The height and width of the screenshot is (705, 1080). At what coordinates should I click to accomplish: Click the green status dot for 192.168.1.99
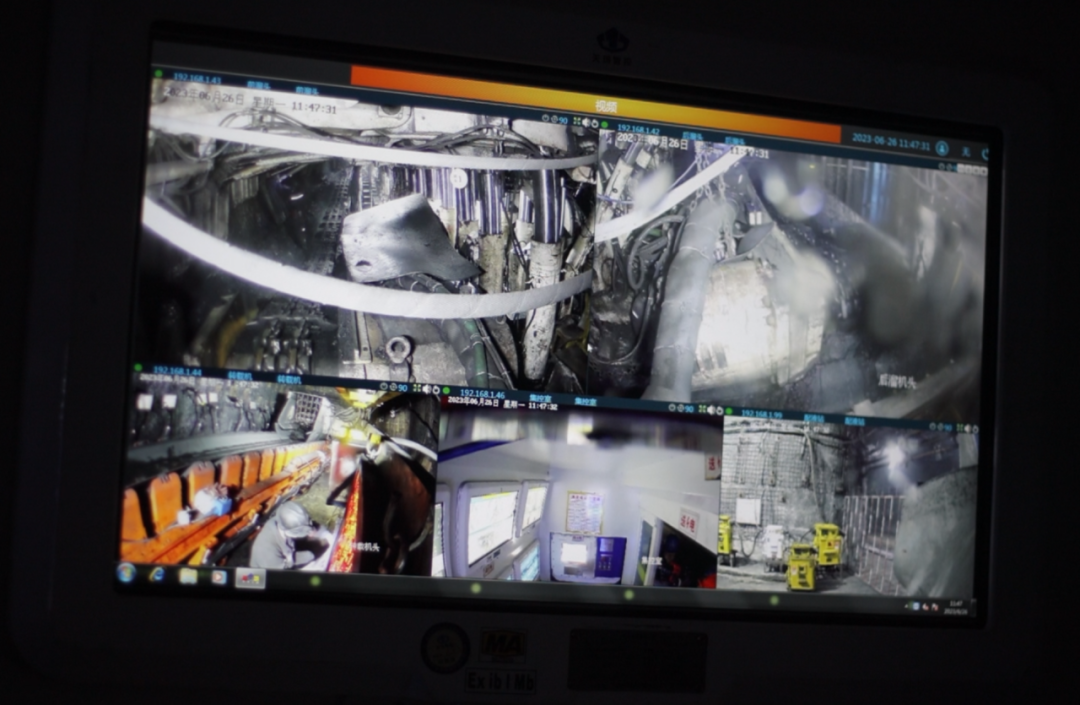729,412
